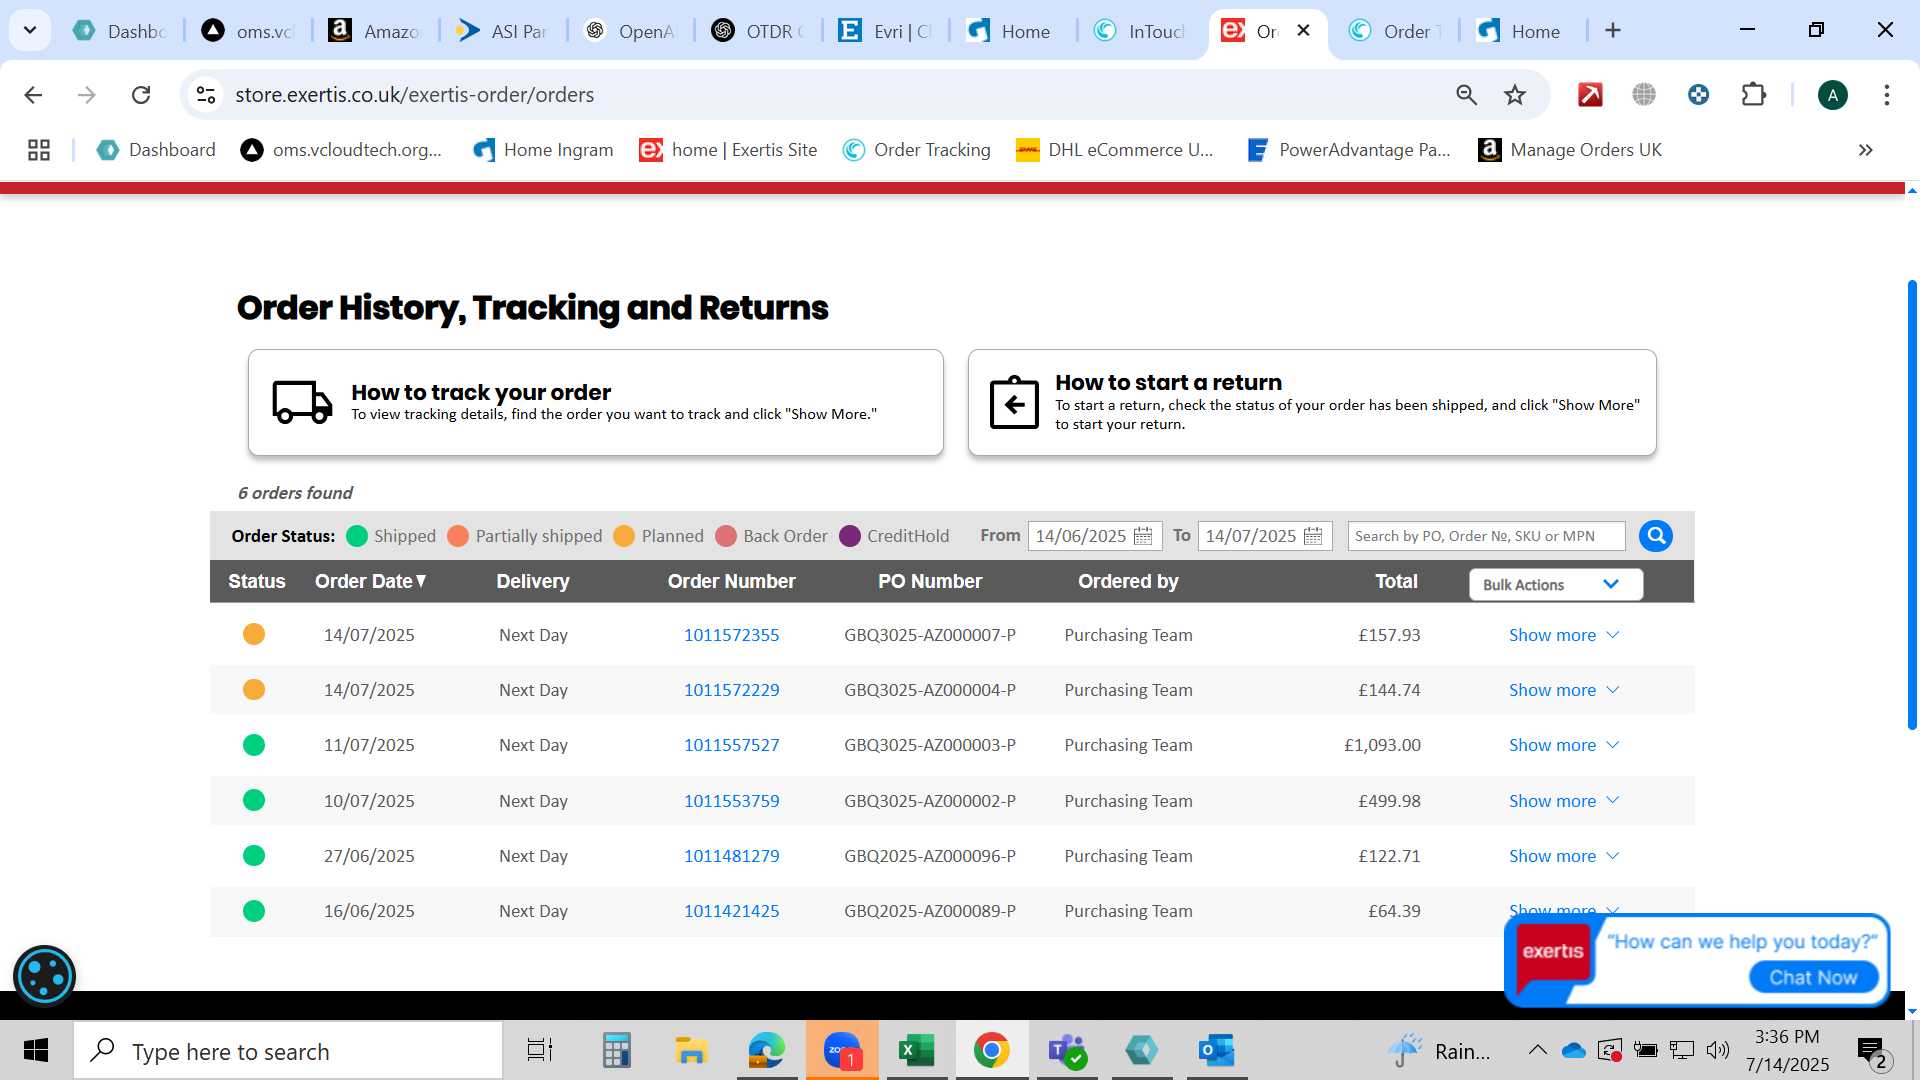Open the profile avatar A

tap(1832, 95)
